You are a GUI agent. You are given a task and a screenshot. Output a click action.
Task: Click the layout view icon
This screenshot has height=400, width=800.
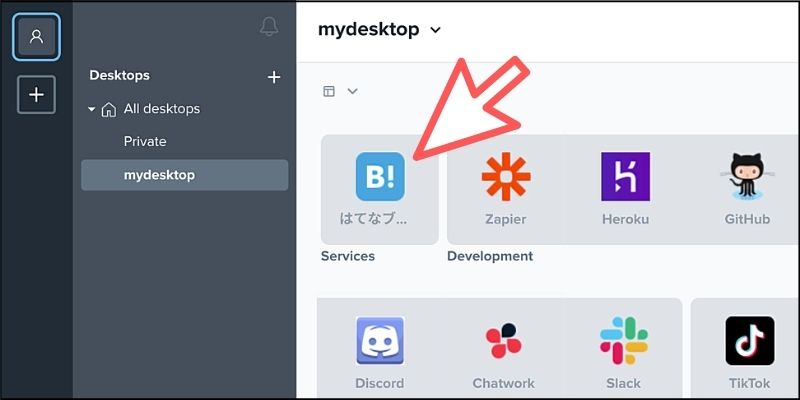(x=329, y=91)
